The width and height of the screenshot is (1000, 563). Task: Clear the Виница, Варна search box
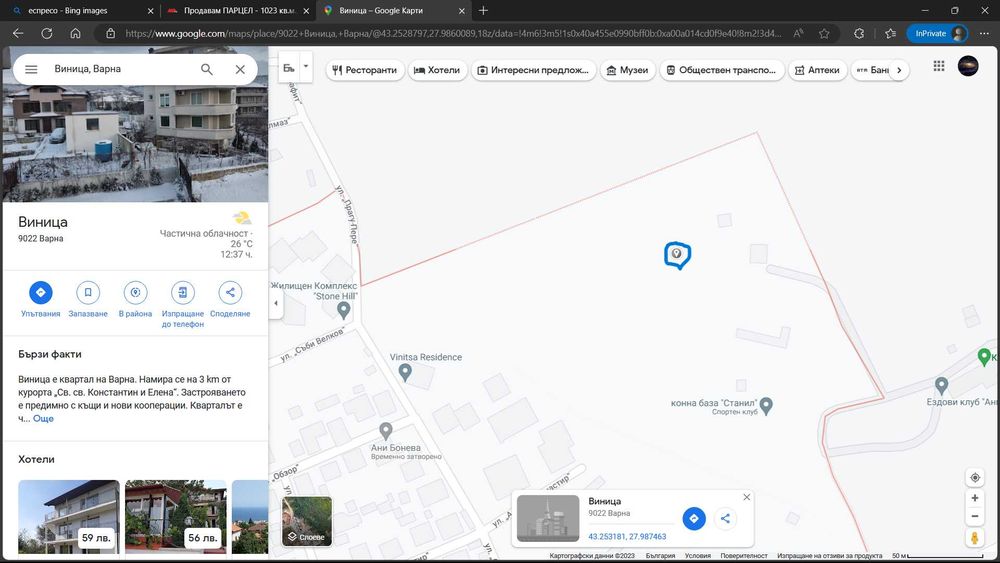[x=240, y=69]
